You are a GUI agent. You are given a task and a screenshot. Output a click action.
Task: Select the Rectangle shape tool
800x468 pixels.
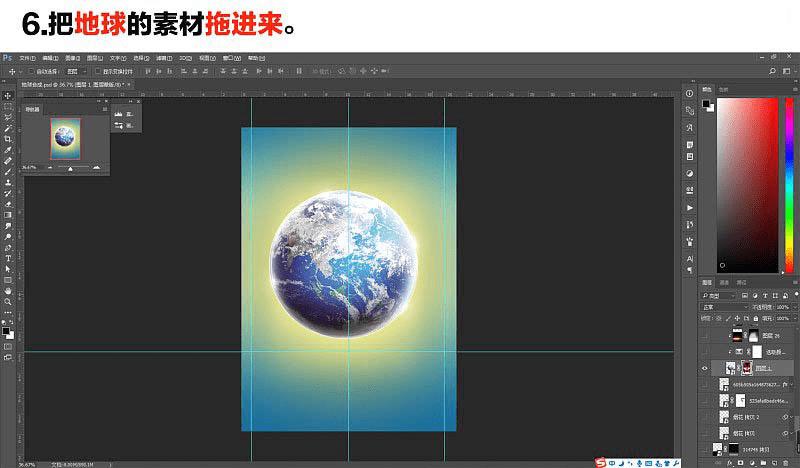8,280
